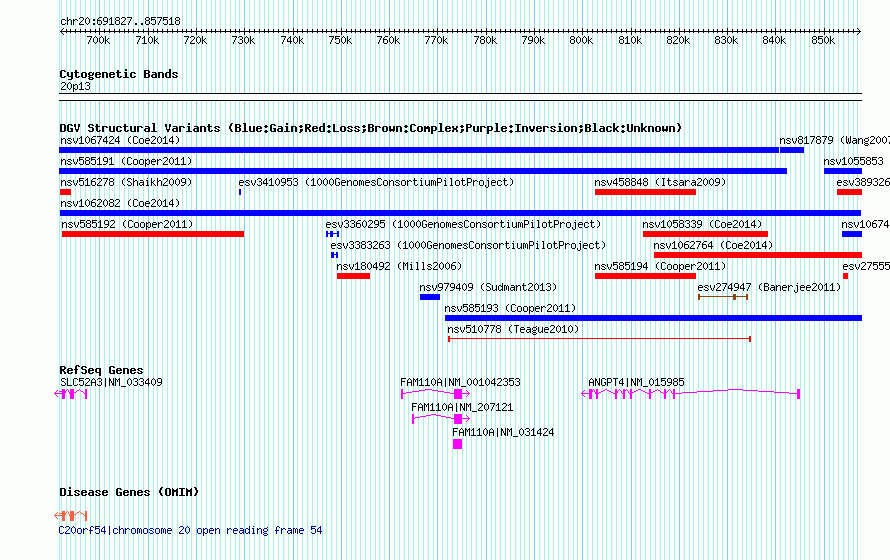Click the nsv585193 (Cooper2011) label
This screenshot has height=560, width=890.
click(510, 308)
